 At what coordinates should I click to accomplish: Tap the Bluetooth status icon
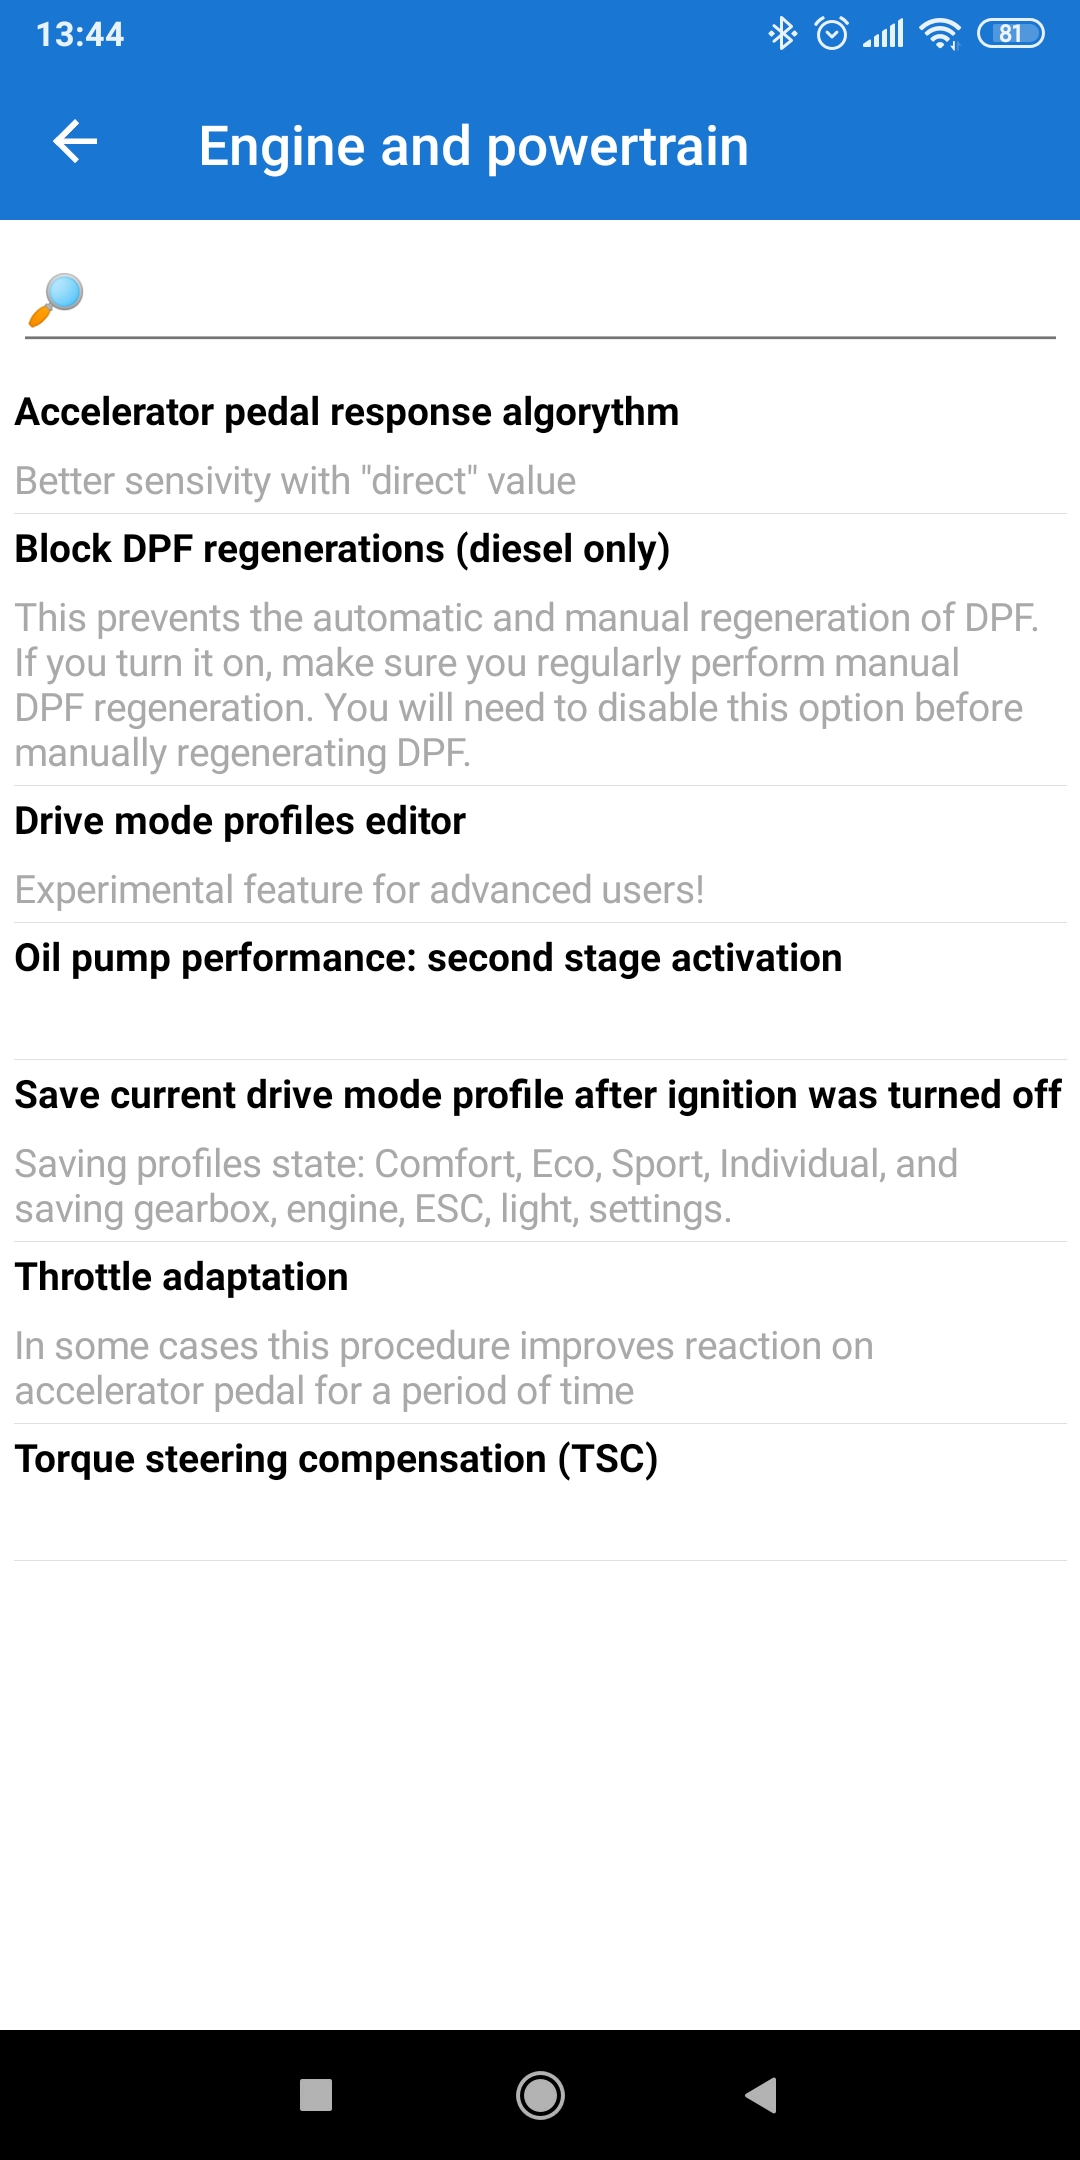pyautogui.click(x=782, y=34)
